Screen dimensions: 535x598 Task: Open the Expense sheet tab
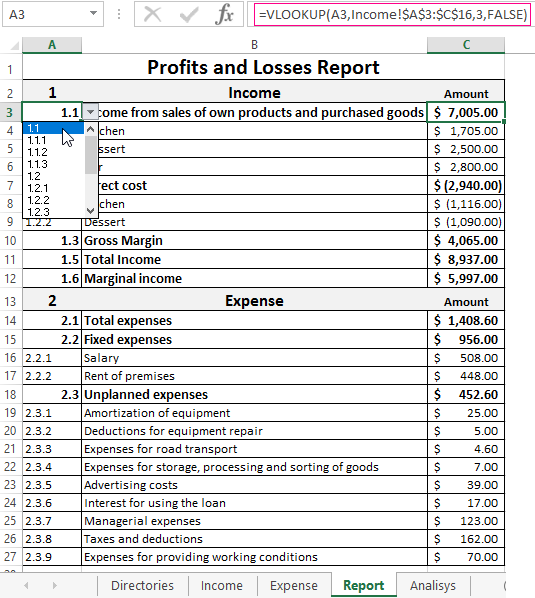point(294,585)
